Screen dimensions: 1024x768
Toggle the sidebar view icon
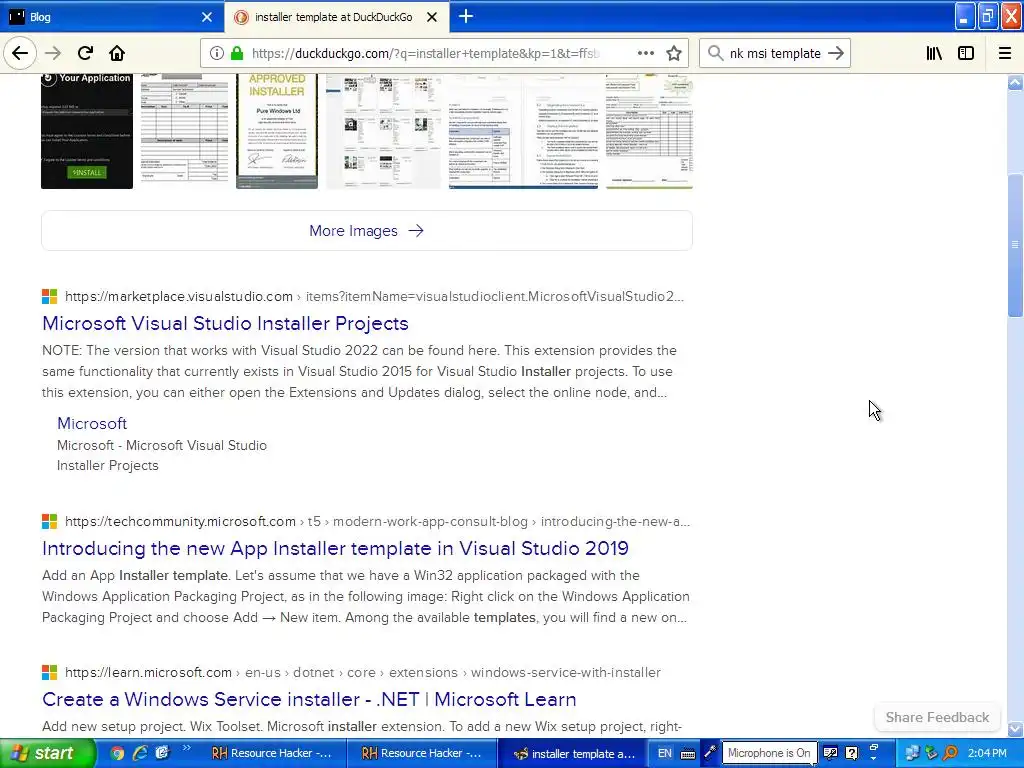click(966, 53)
